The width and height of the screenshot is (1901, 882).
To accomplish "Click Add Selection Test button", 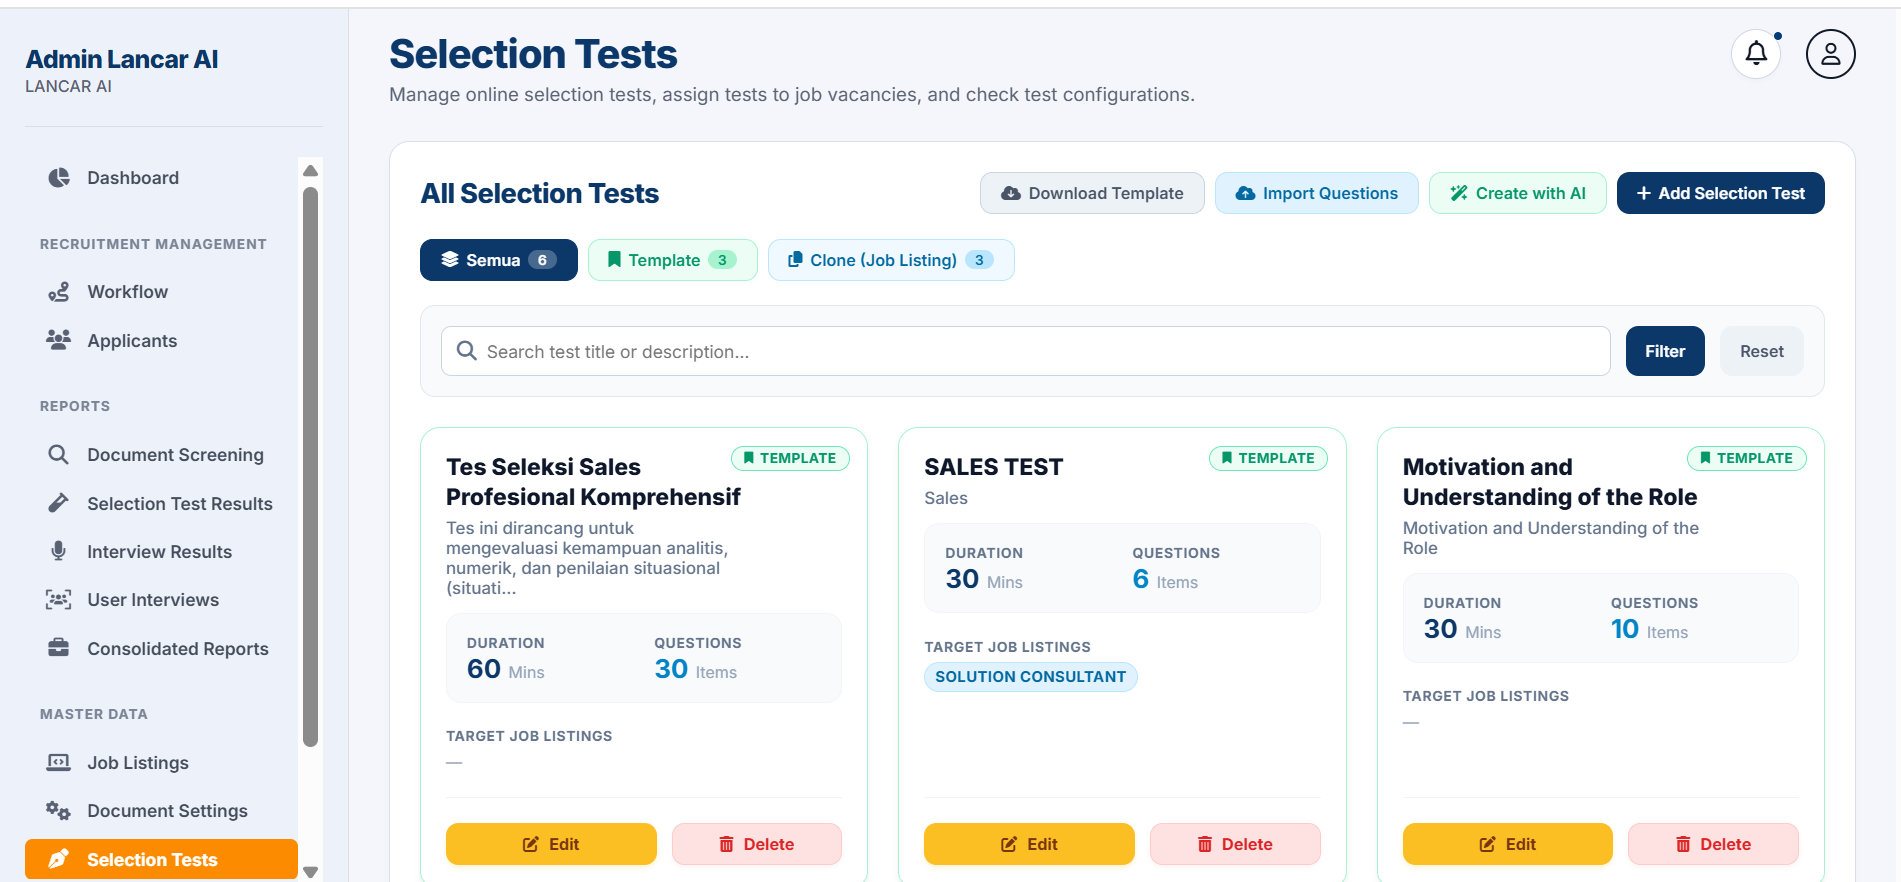I will click(x=1721, y=193).
